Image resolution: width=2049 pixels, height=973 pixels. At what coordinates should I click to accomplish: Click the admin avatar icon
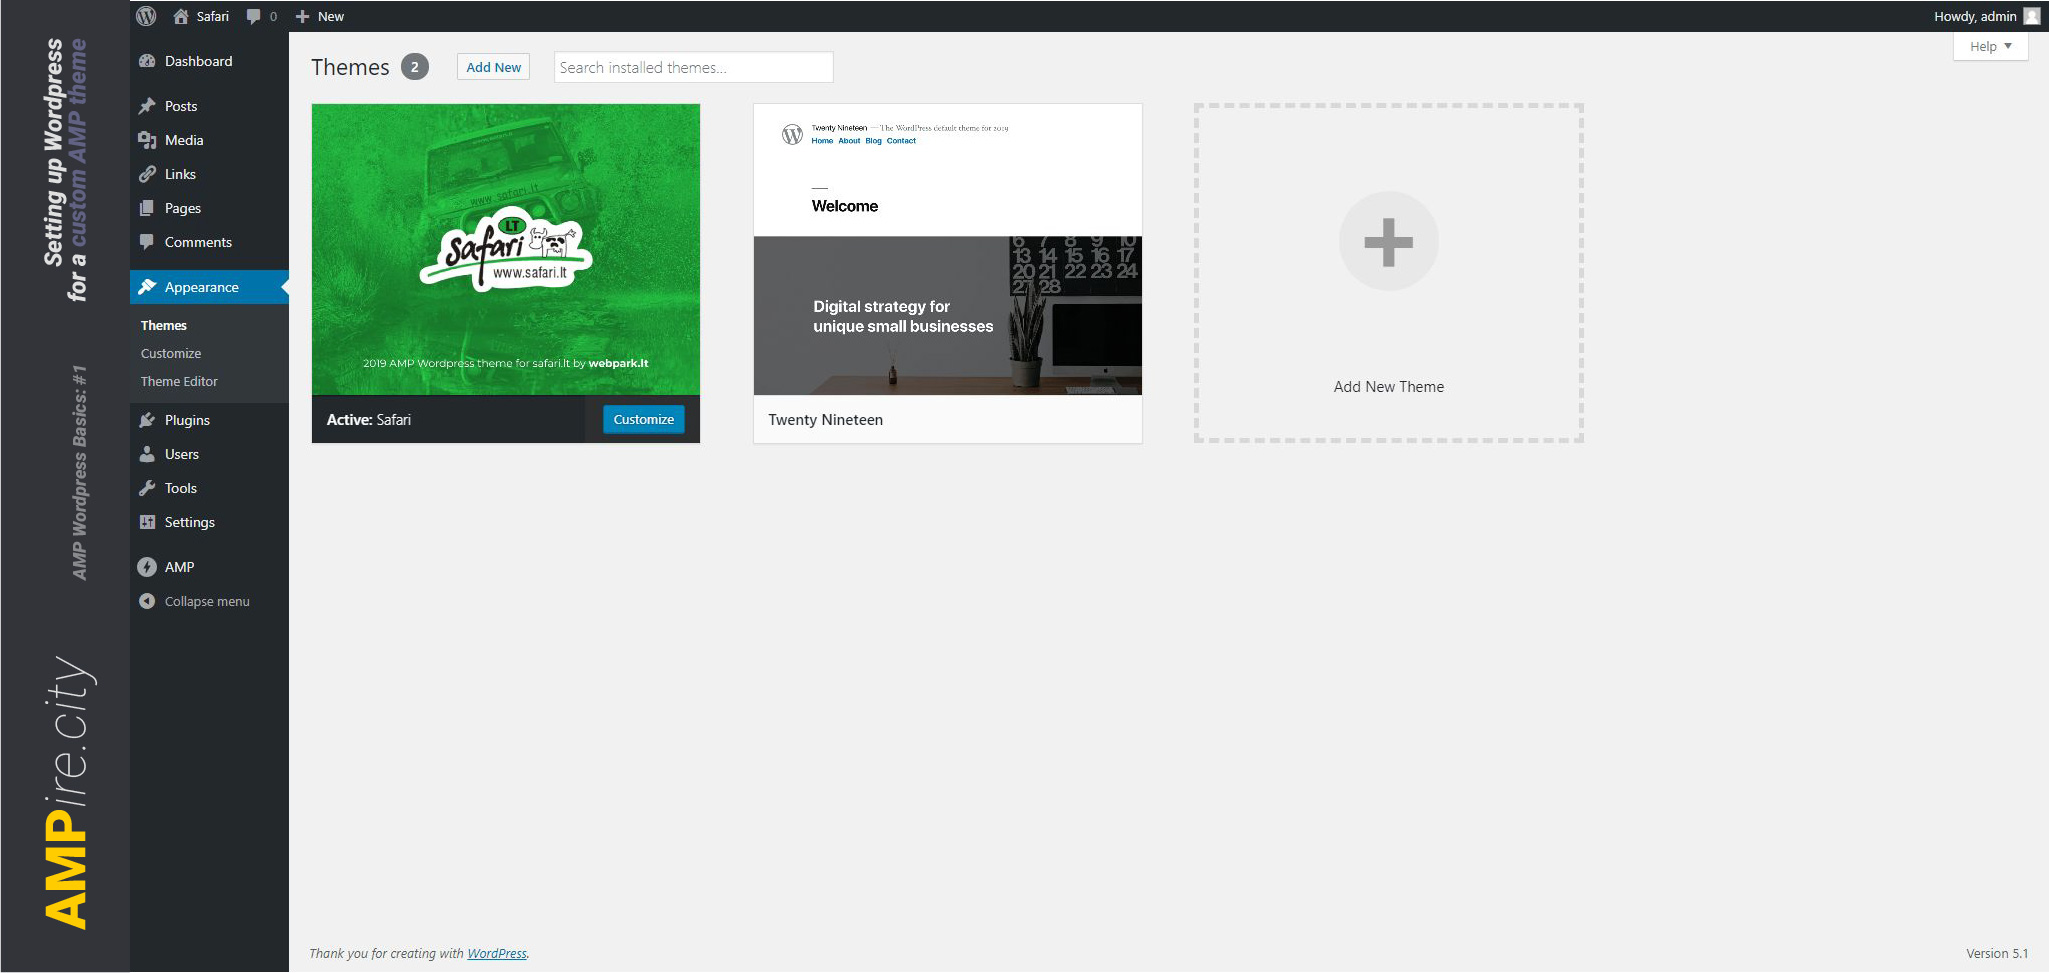[2031, 16]
